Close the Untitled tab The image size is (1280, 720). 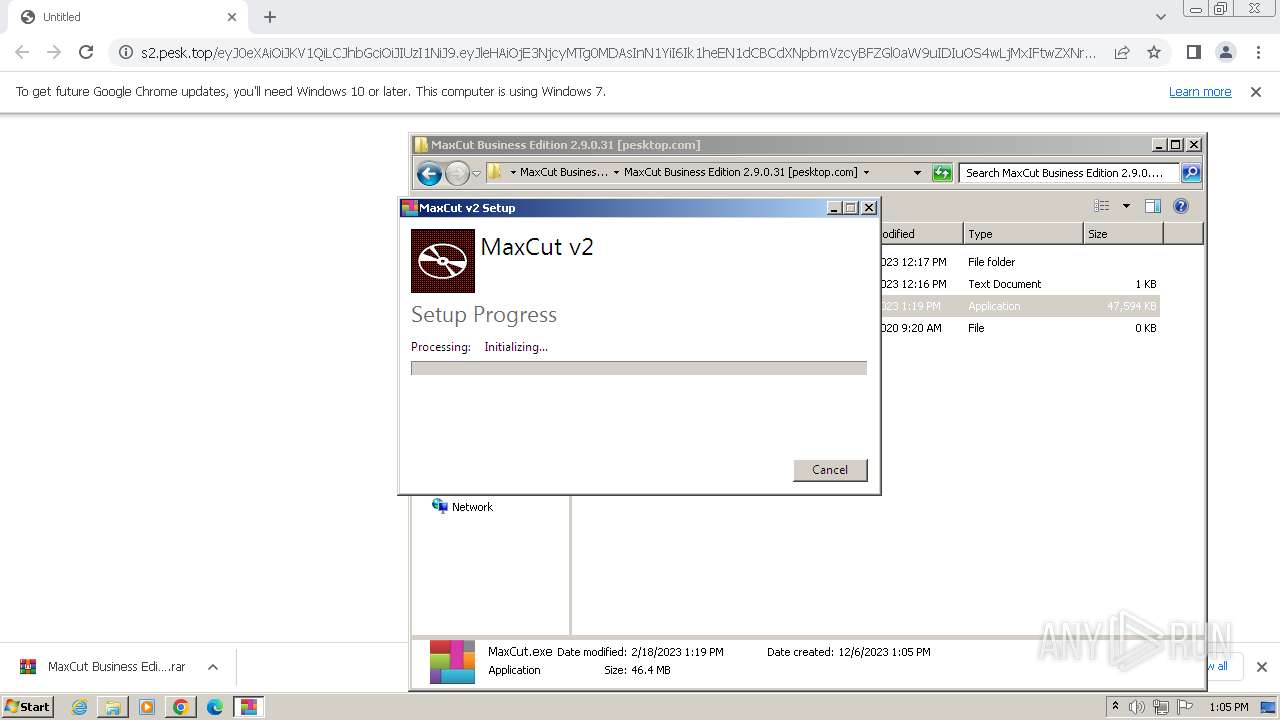232,17
